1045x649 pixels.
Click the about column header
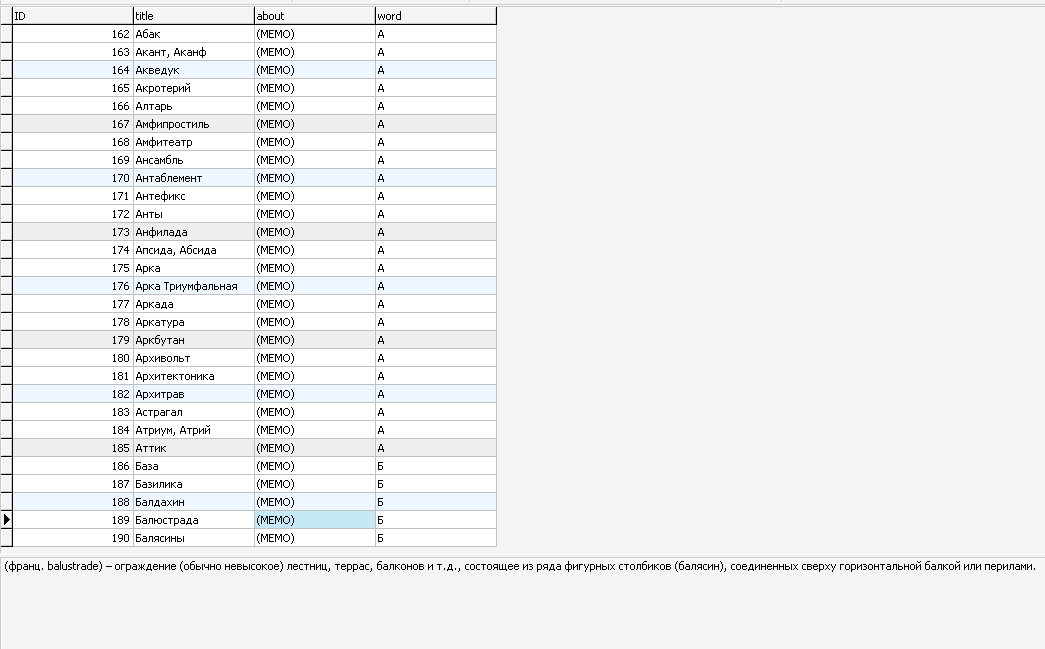pos(314,16)
